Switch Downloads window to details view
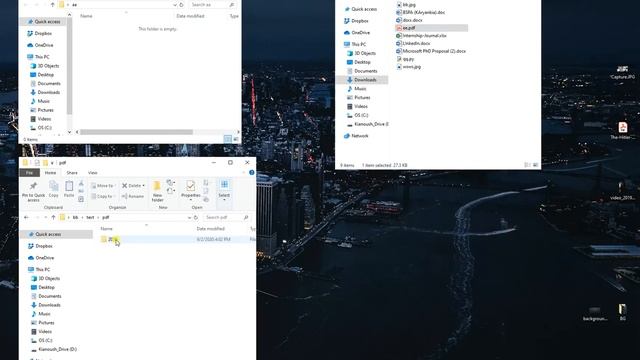The height and width of the screenshot is (360, 640). 527,165
